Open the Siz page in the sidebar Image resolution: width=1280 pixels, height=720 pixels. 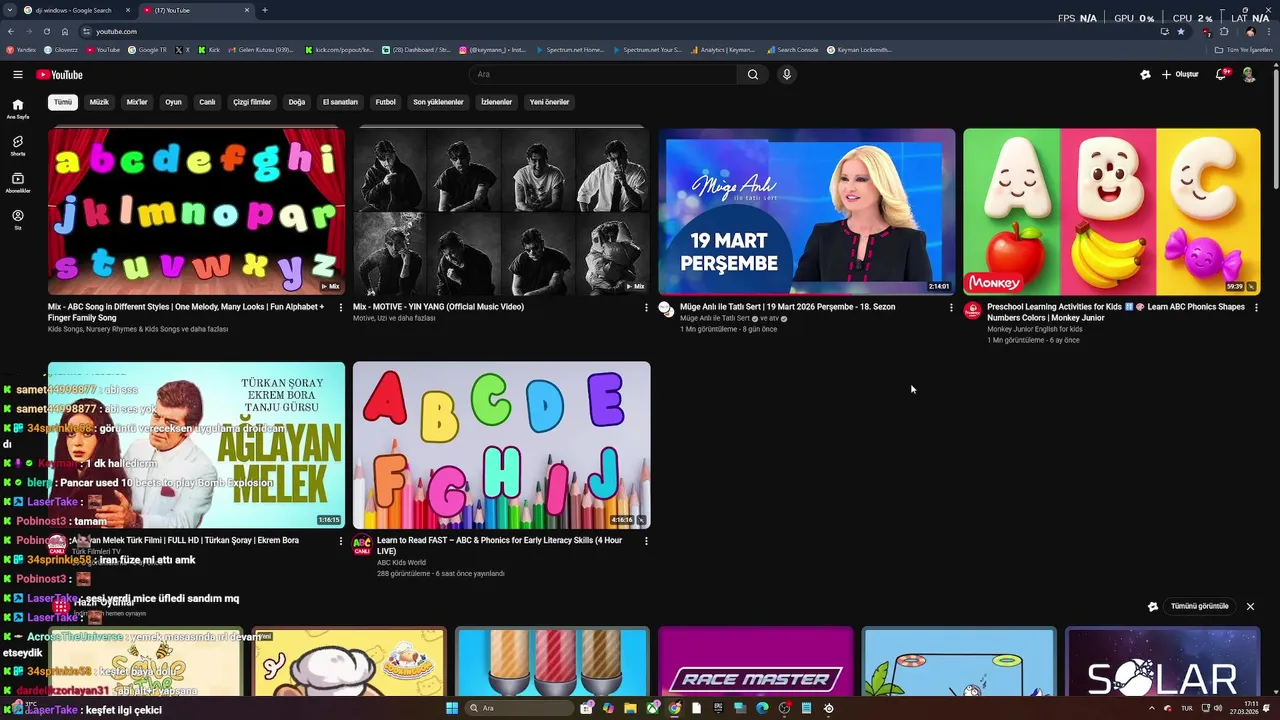(18, 220)
